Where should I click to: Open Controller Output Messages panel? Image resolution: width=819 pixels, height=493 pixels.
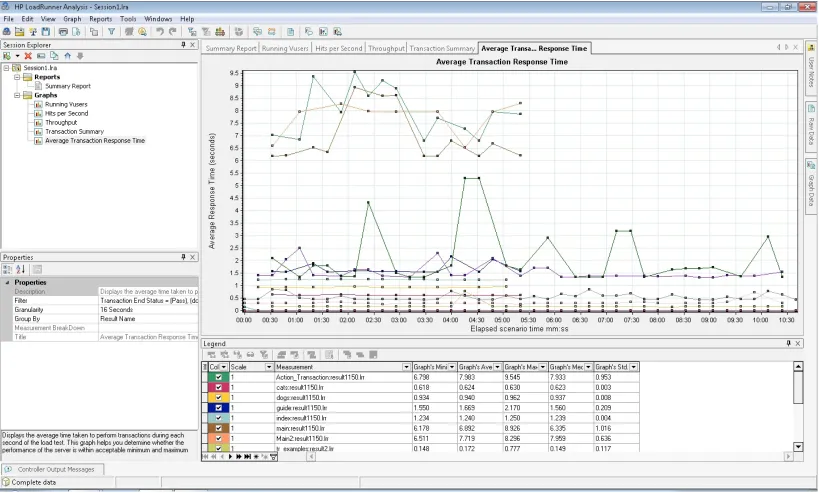pyautogui.click(x=54, y=469)
